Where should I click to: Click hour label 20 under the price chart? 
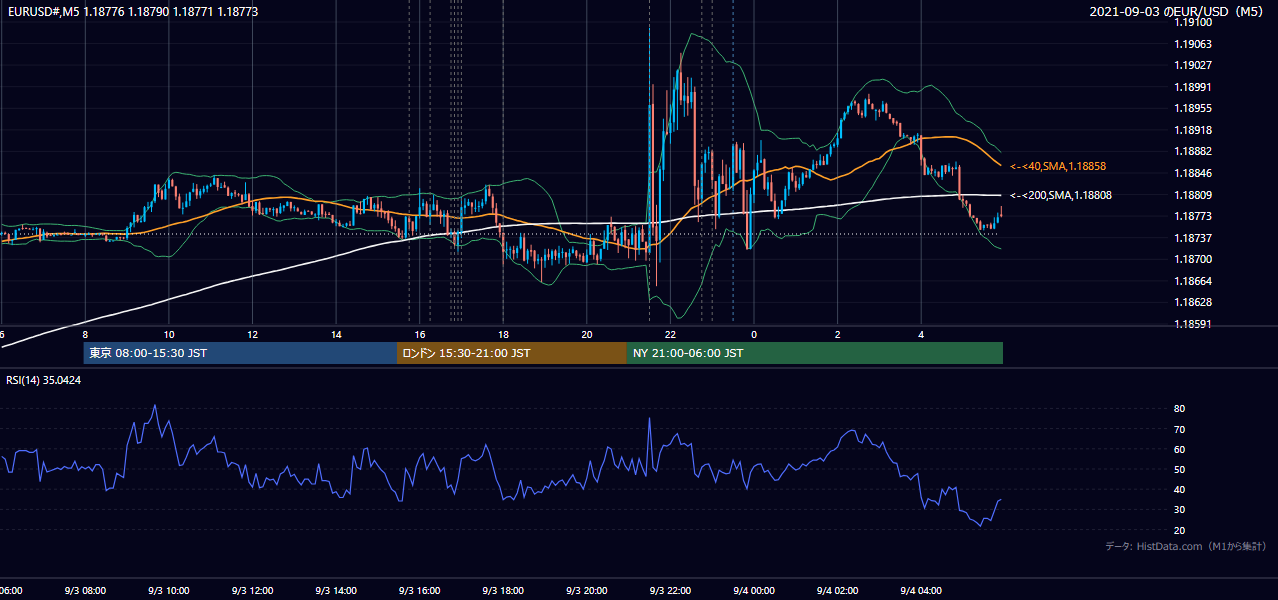point(587,335)
